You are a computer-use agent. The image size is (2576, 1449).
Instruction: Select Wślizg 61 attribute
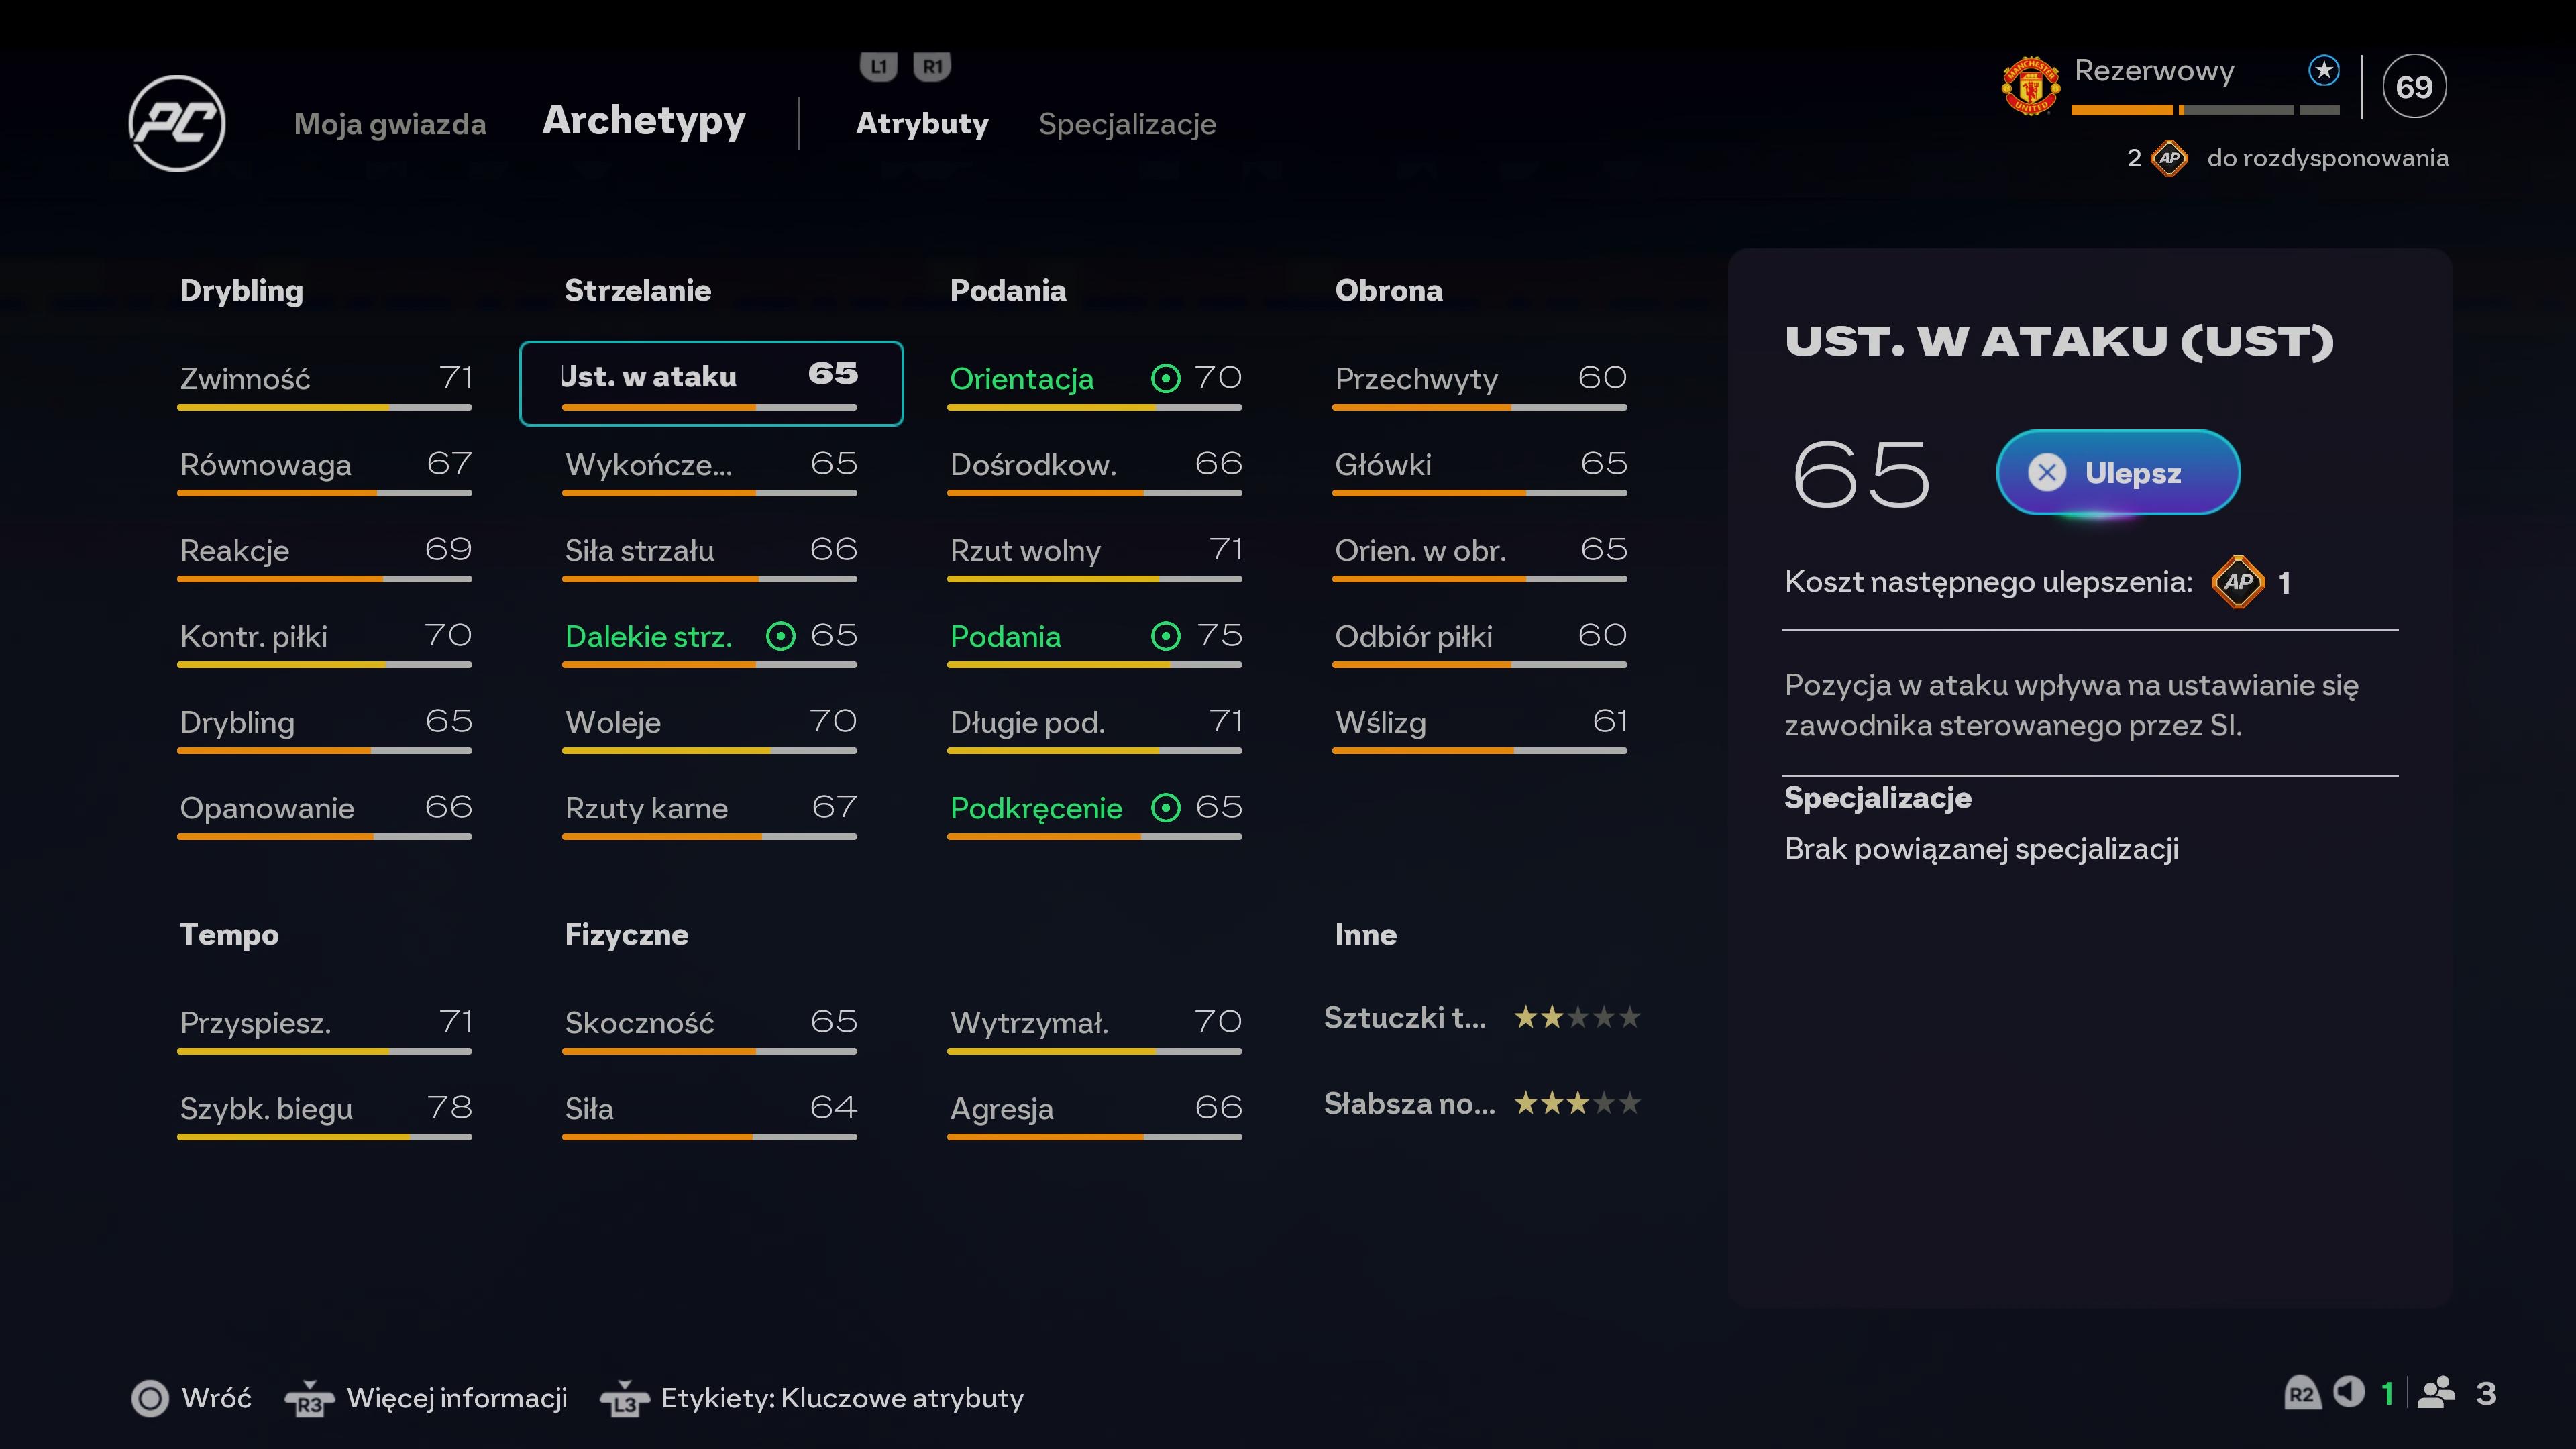pyautogui.click(x=1480, y=729)
